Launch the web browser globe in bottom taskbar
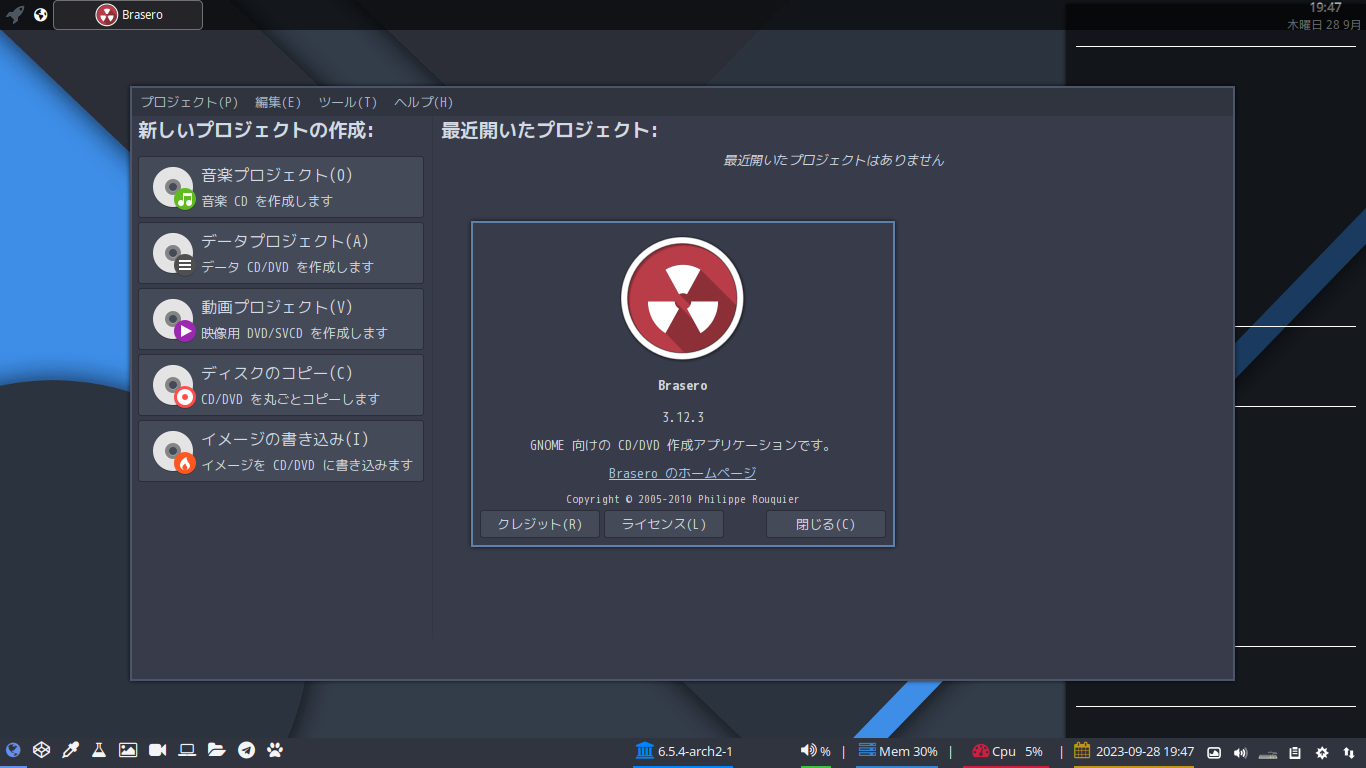 coord(13,750)
